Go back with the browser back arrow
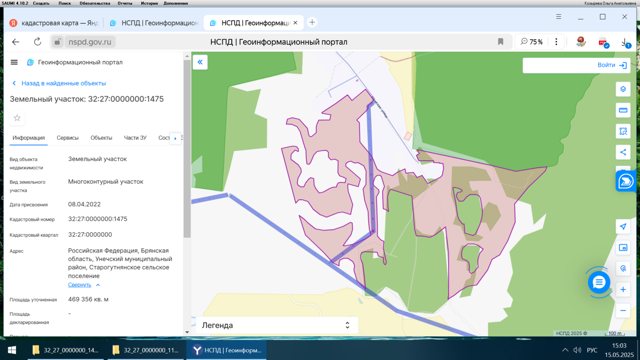This screenshot has height=360, width=640. pyautogui.click(x=16, y=42)
